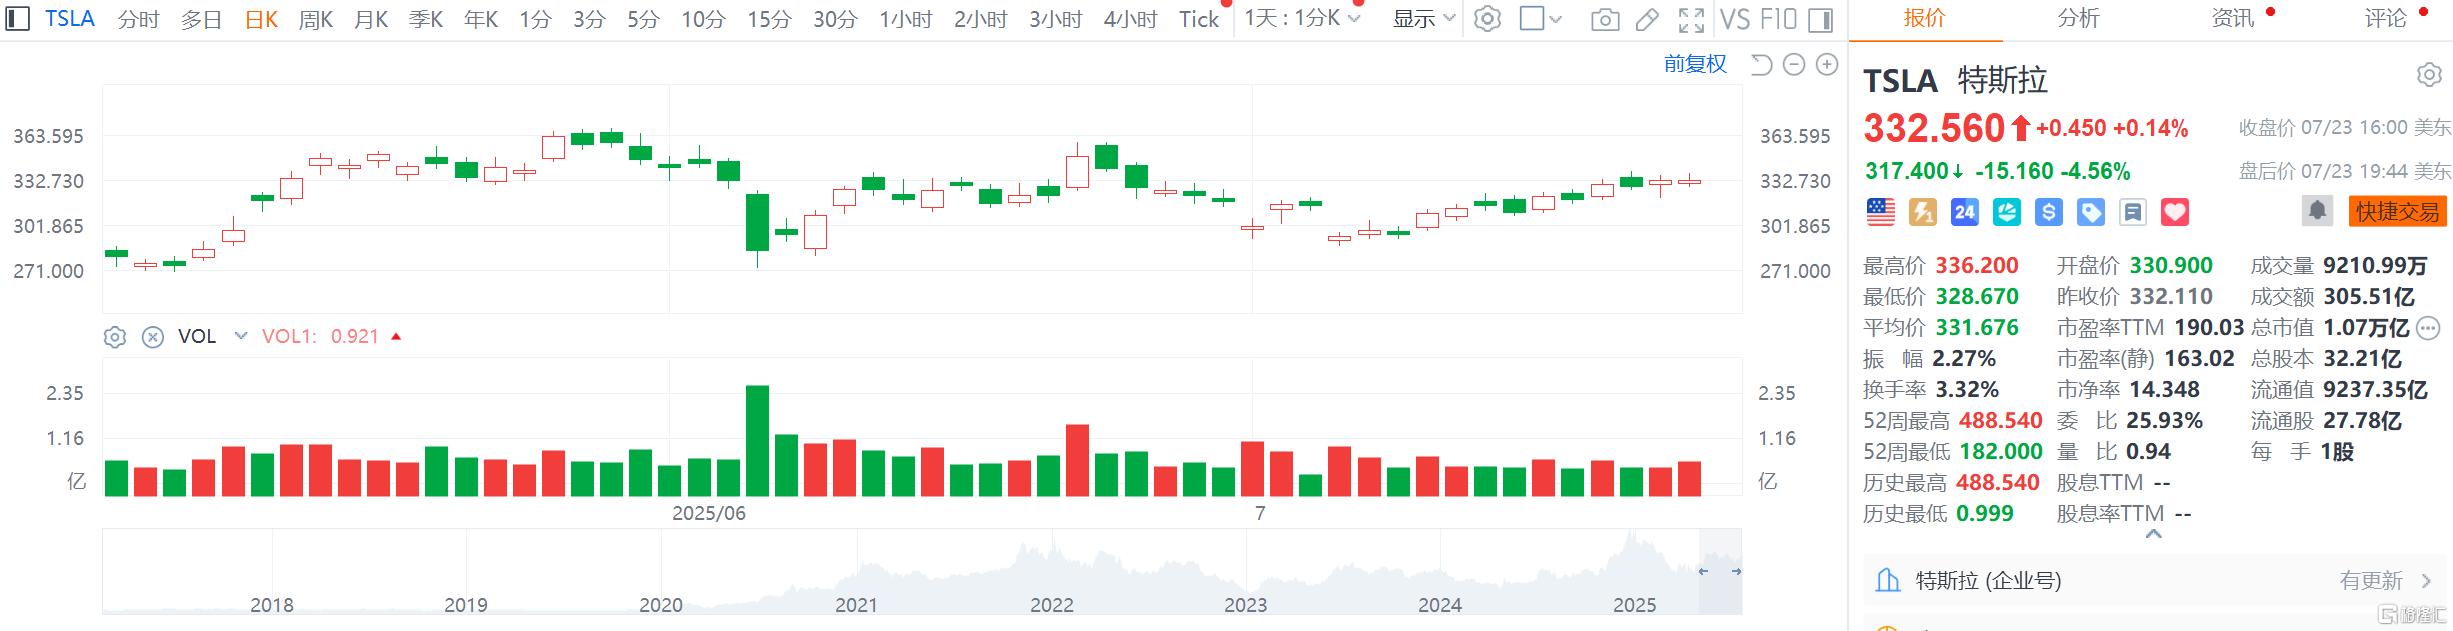Select 年K yearly candlestick tab

481,19
